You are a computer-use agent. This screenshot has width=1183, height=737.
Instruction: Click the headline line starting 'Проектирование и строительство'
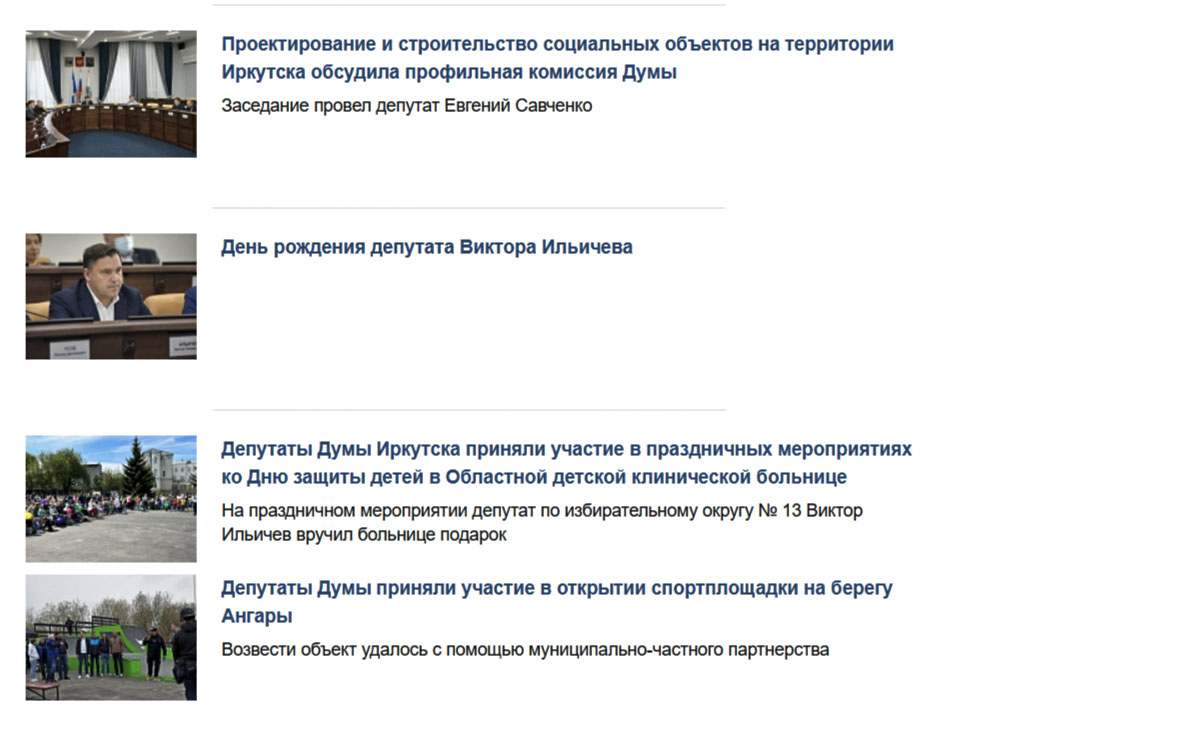click(557, 45)
